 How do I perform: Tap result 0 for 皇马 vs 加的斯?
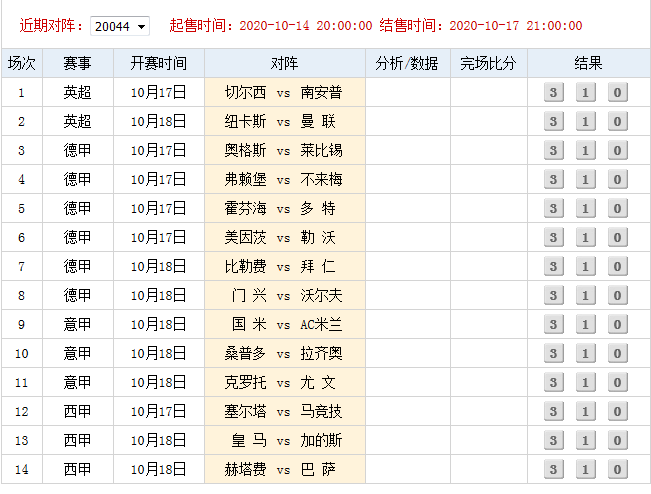pyautogui.click(x=617, y=440)
